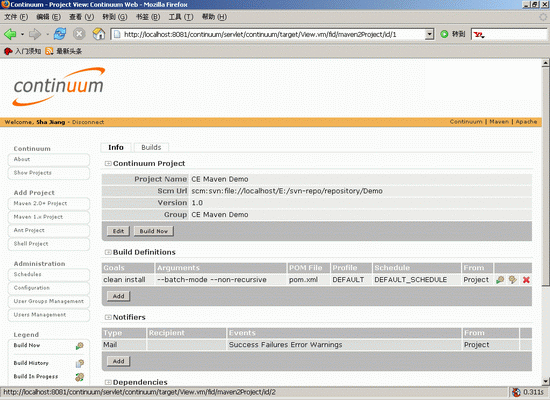Click the page scrollbar up arrow
The height and width of the screenshot is (400, 550).
[545, 63]
